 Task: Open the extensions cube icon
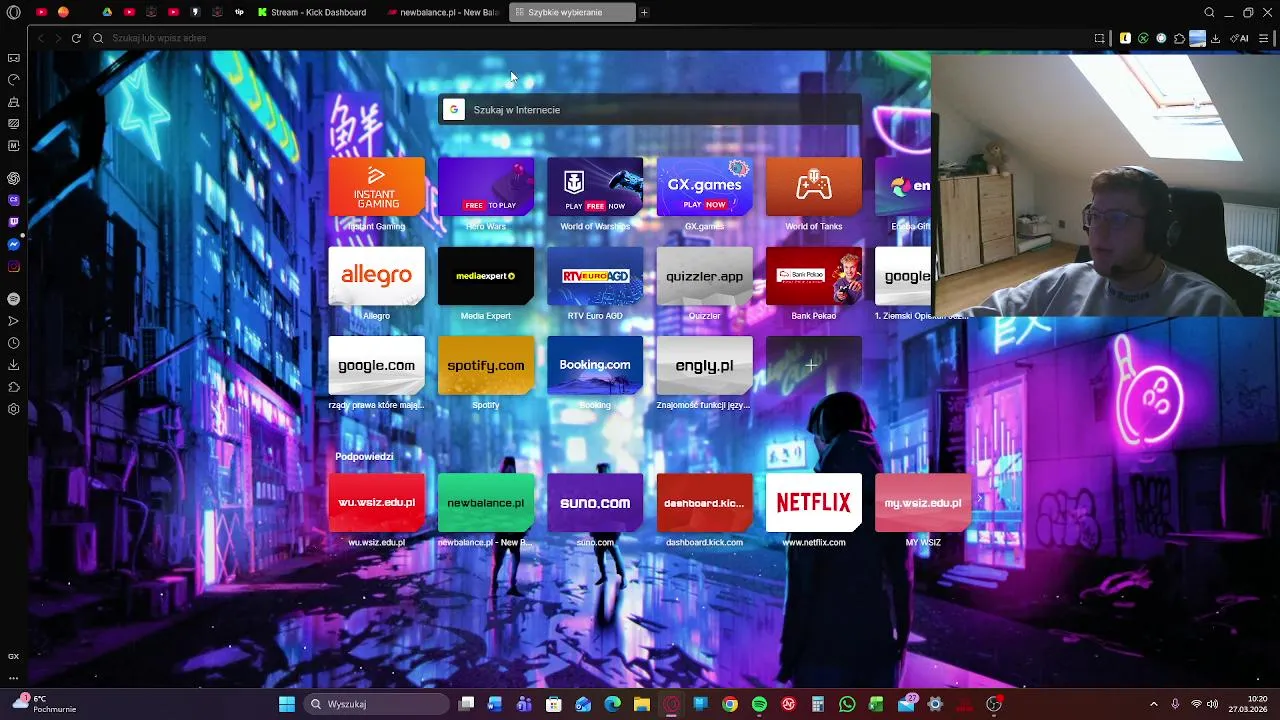(x=1179, y=38)
